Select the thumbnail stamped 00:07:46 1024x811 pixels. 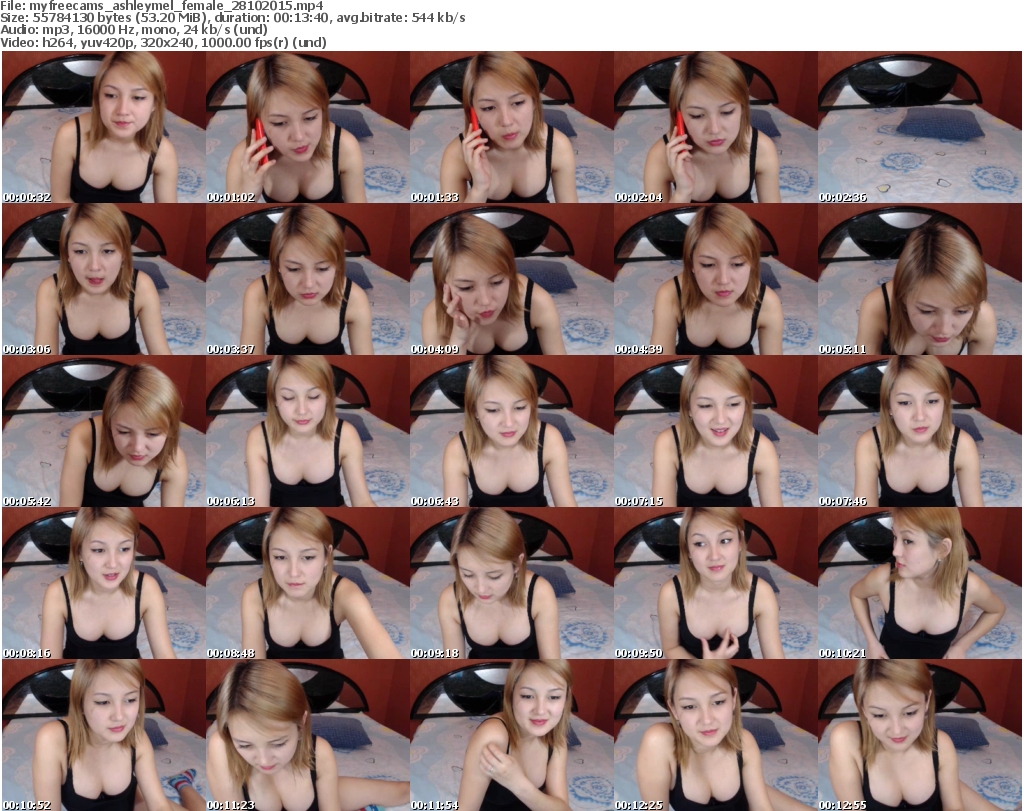(920, 432)
